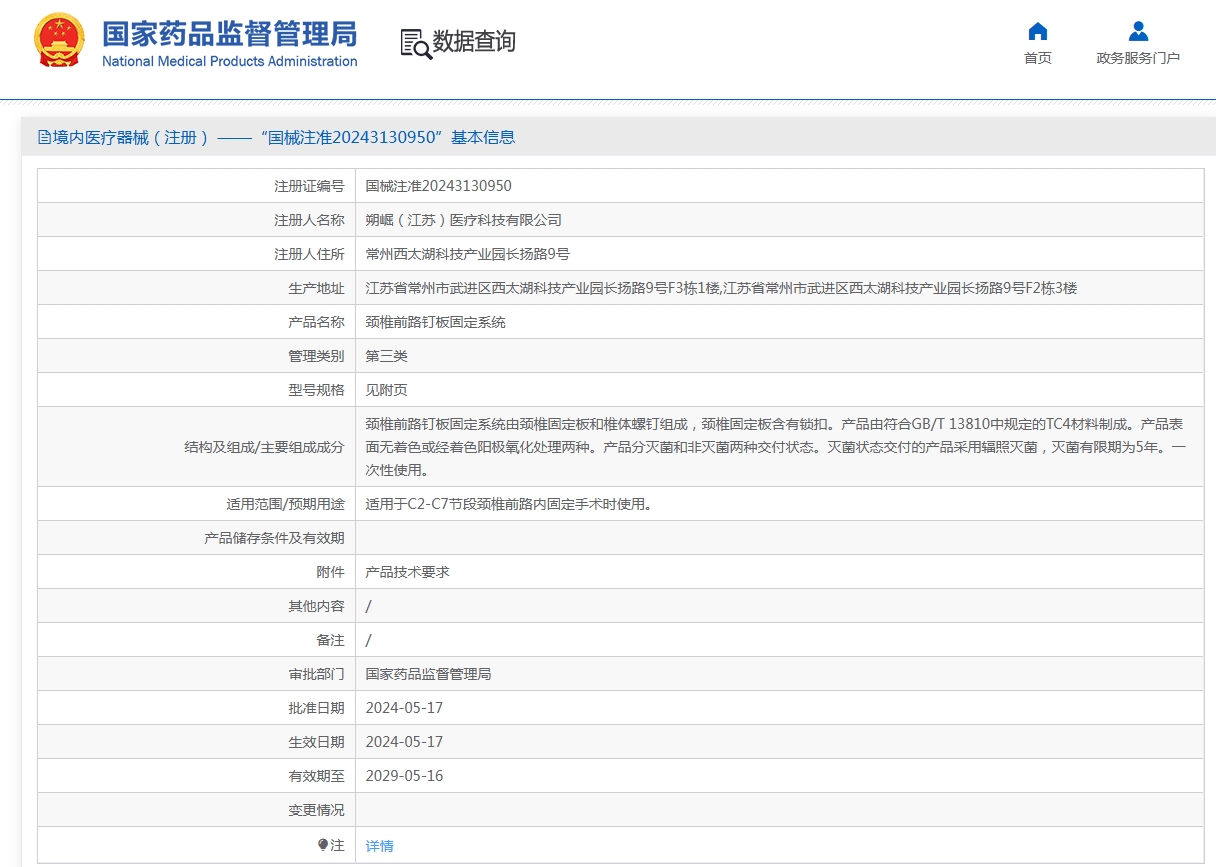Click the 批准日期 label

[x=316, y=708]
